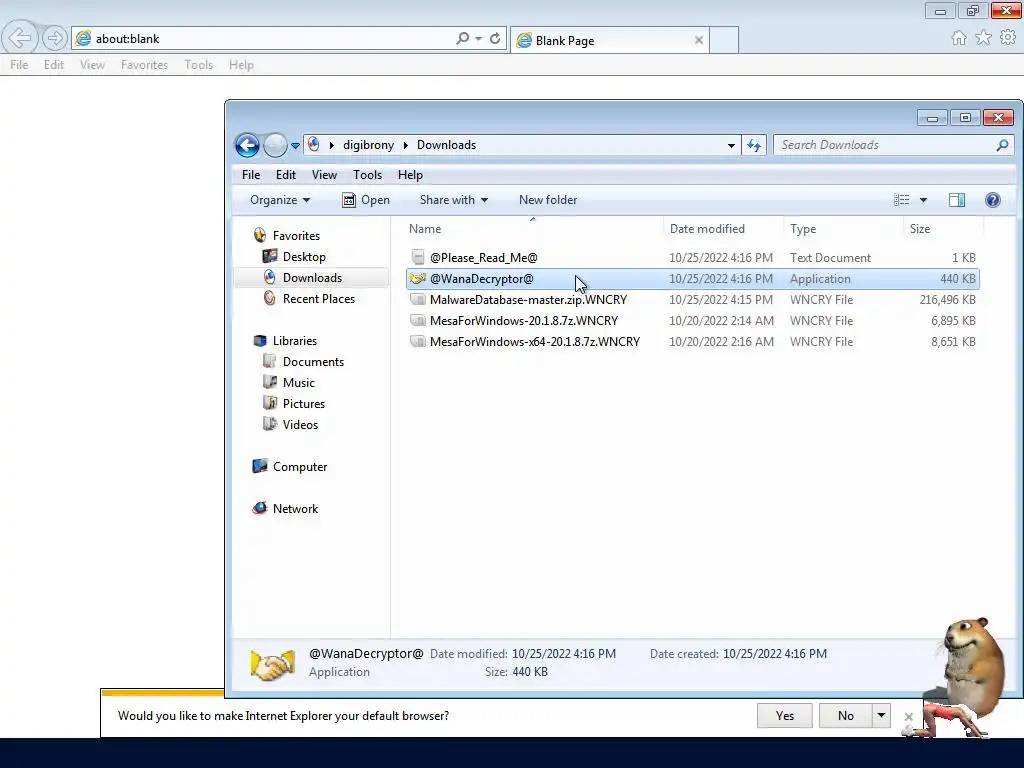Click the large handshake icon in the details pane
Image resolution: width=1024 pixels, height=768 pixels.
pos(272,665)
